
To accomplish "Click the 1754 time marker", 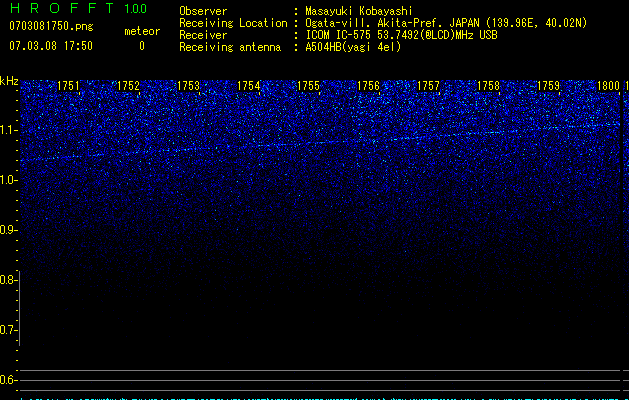I will click(x=248, y=86).
